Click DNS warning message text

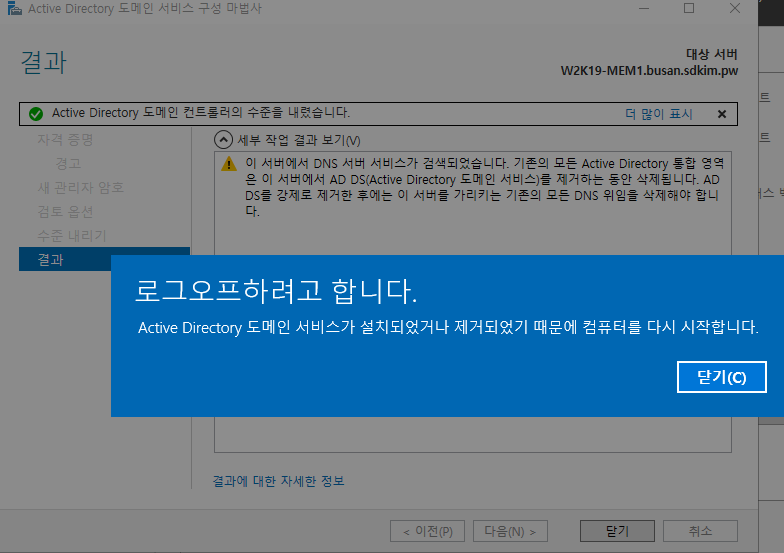[484, 187]
